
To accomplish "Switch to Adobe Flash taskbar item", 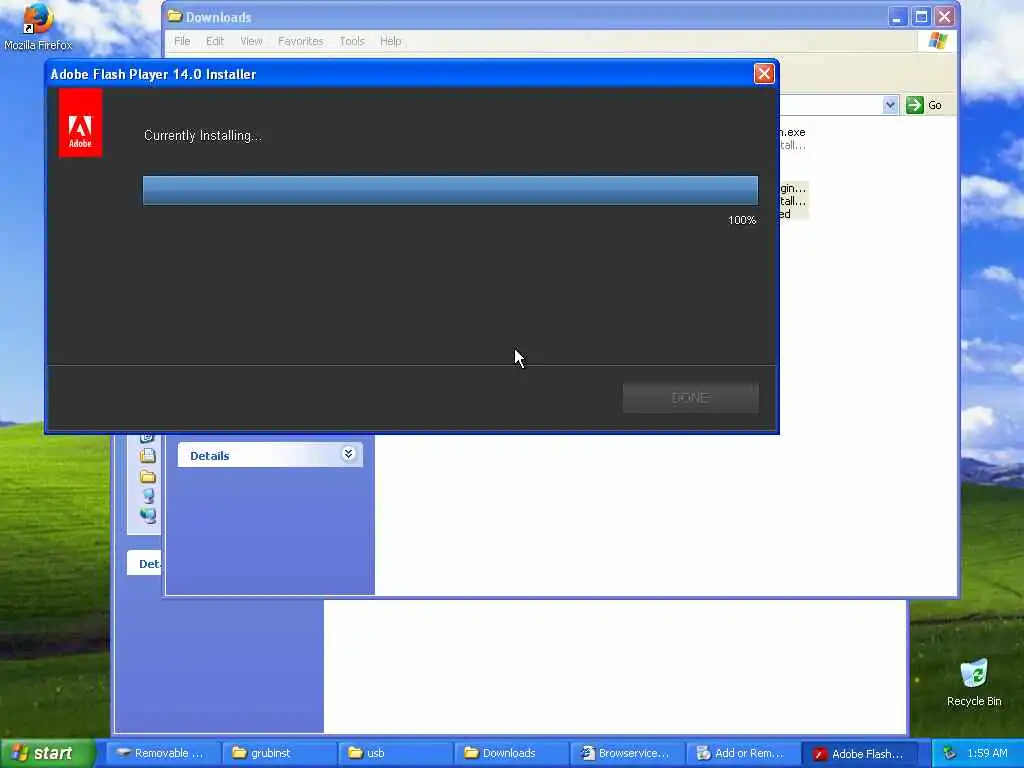I will [860, 754].
